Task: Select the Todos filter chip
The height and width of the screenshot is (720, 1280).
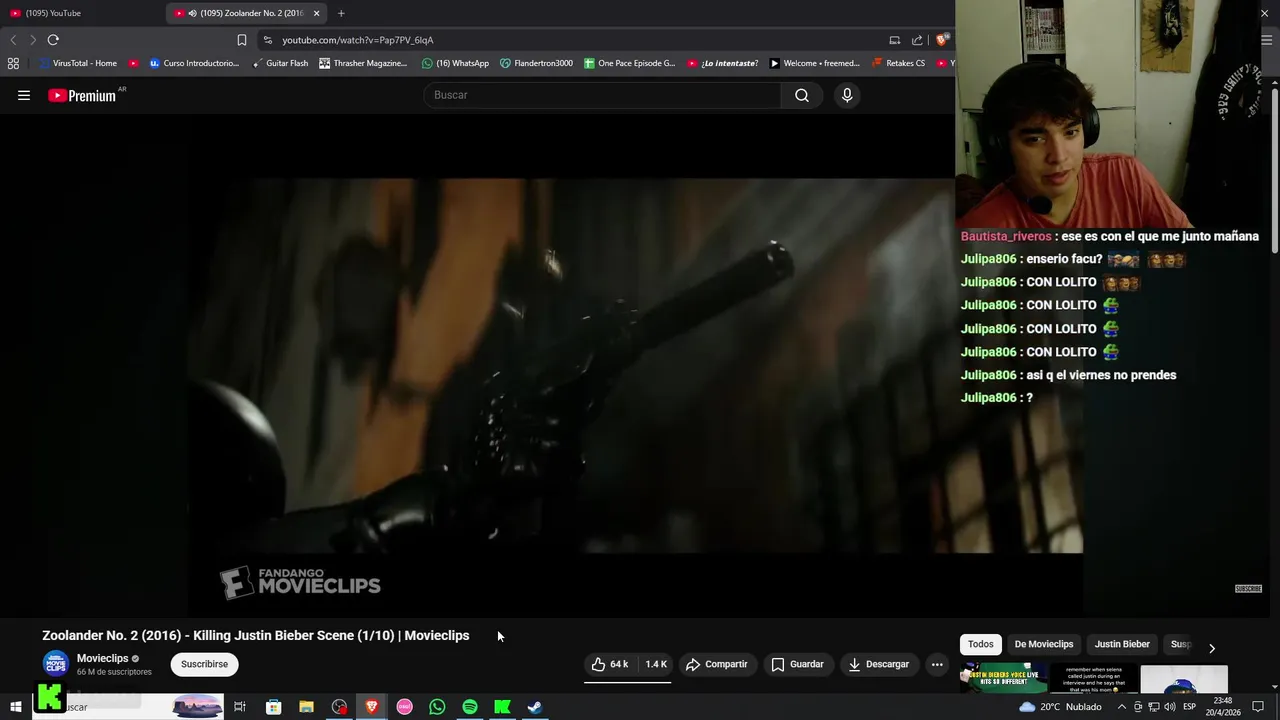Action: click(981, 644)
